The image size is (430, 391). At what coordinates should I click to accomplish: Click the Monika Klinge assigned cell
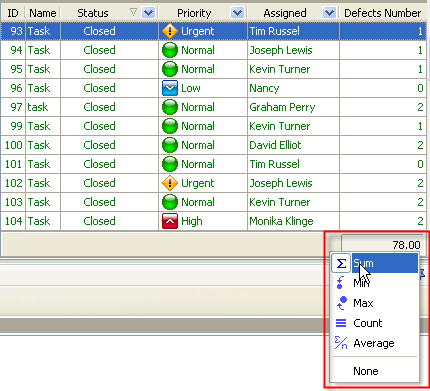click(x=293, y=221)
